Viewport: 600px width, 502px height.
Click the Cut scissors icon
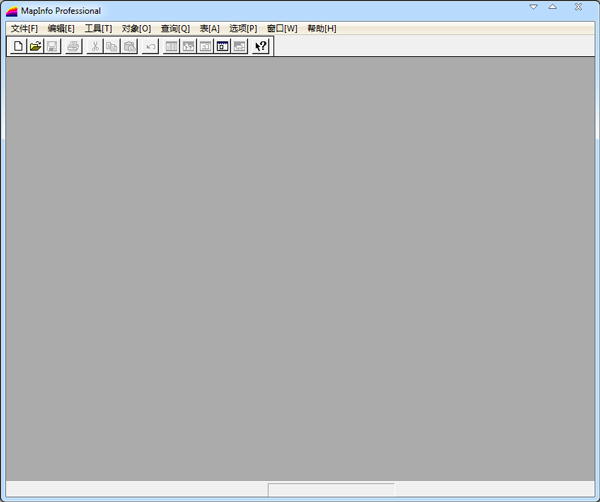click(94, 46)
